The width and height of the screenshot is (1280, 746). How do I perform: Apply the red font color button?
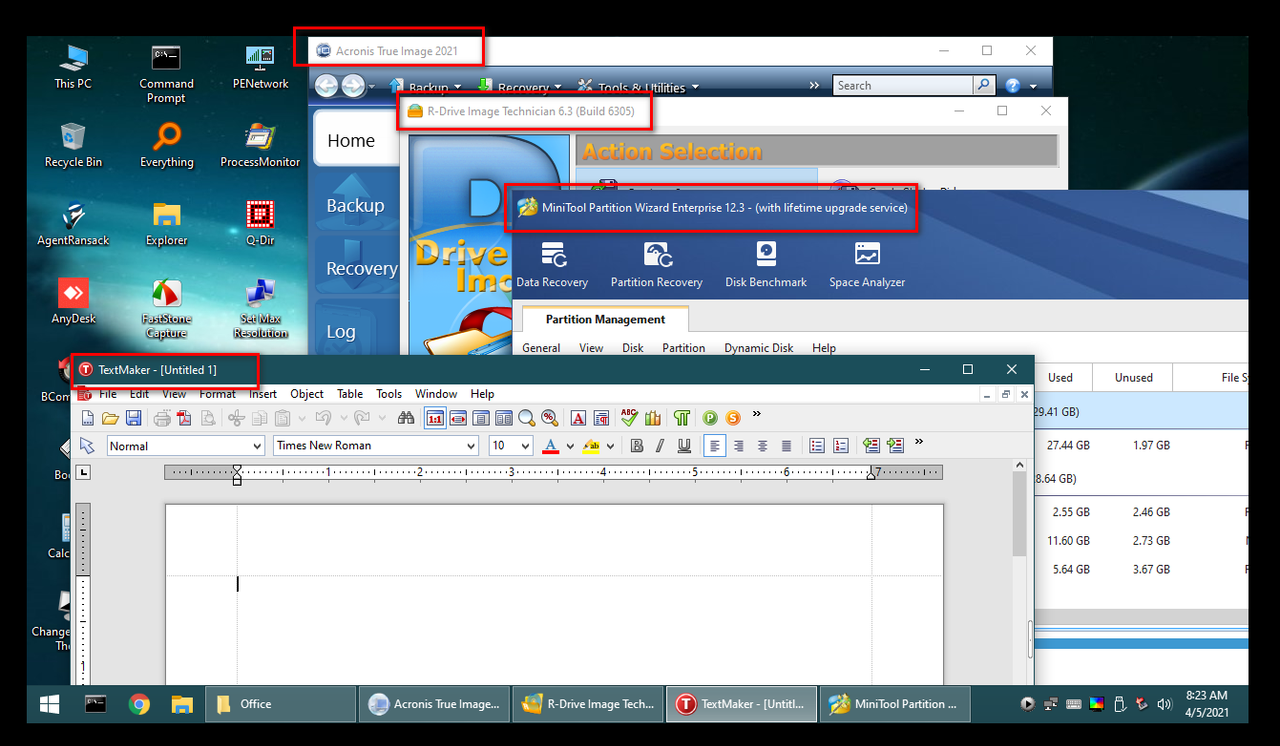(551, 446)
